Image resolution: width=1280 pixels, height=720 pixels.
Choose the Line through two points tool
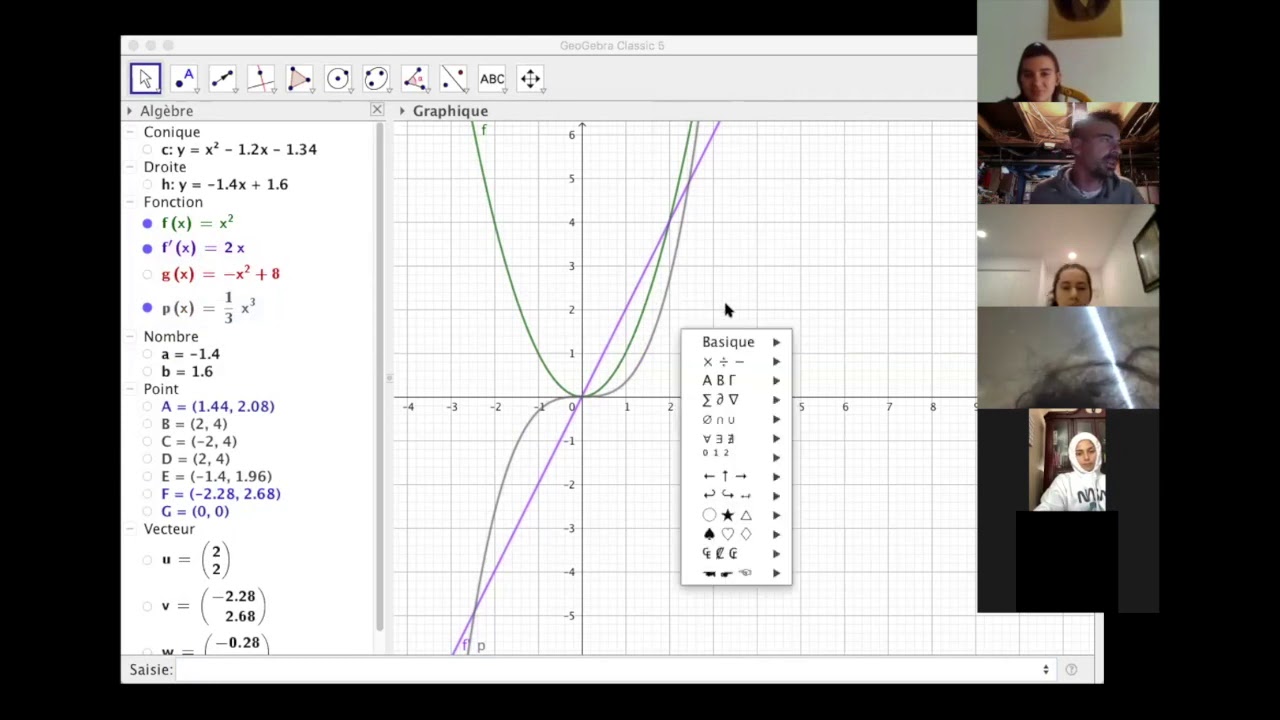(x=222, y=79)
